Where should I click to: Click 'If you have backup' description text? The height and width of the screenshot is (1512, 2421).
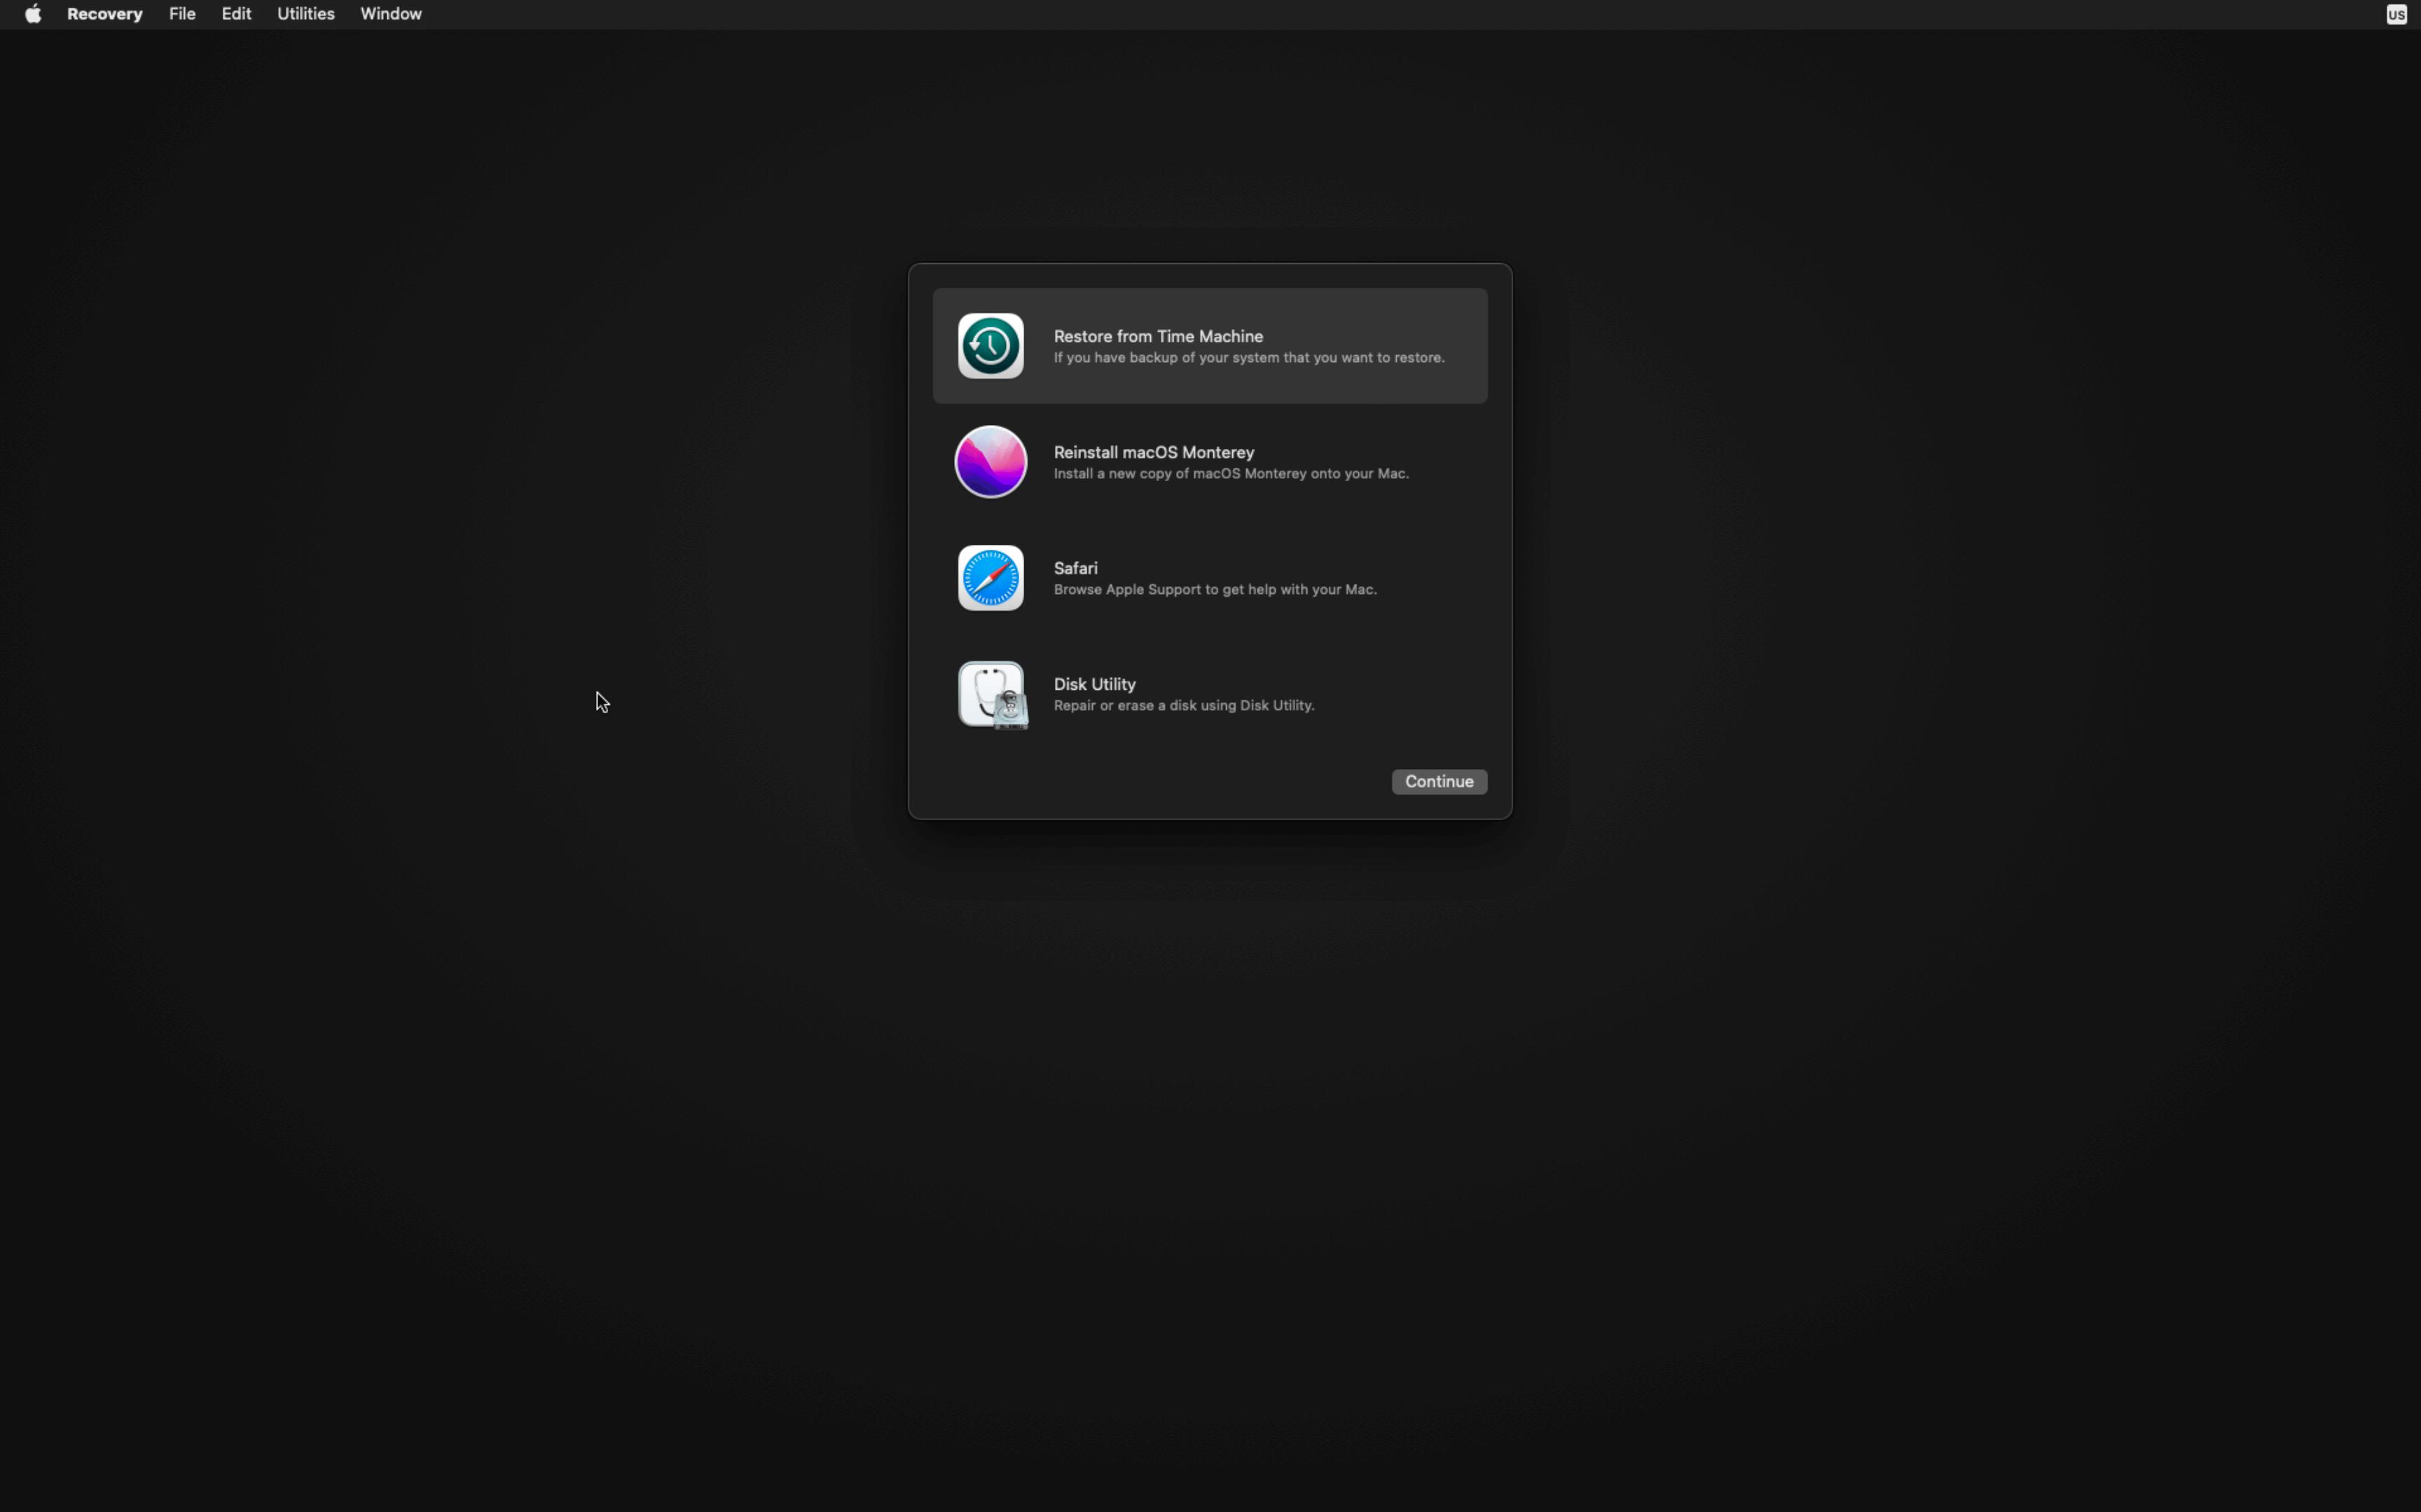pos(1248,358)
